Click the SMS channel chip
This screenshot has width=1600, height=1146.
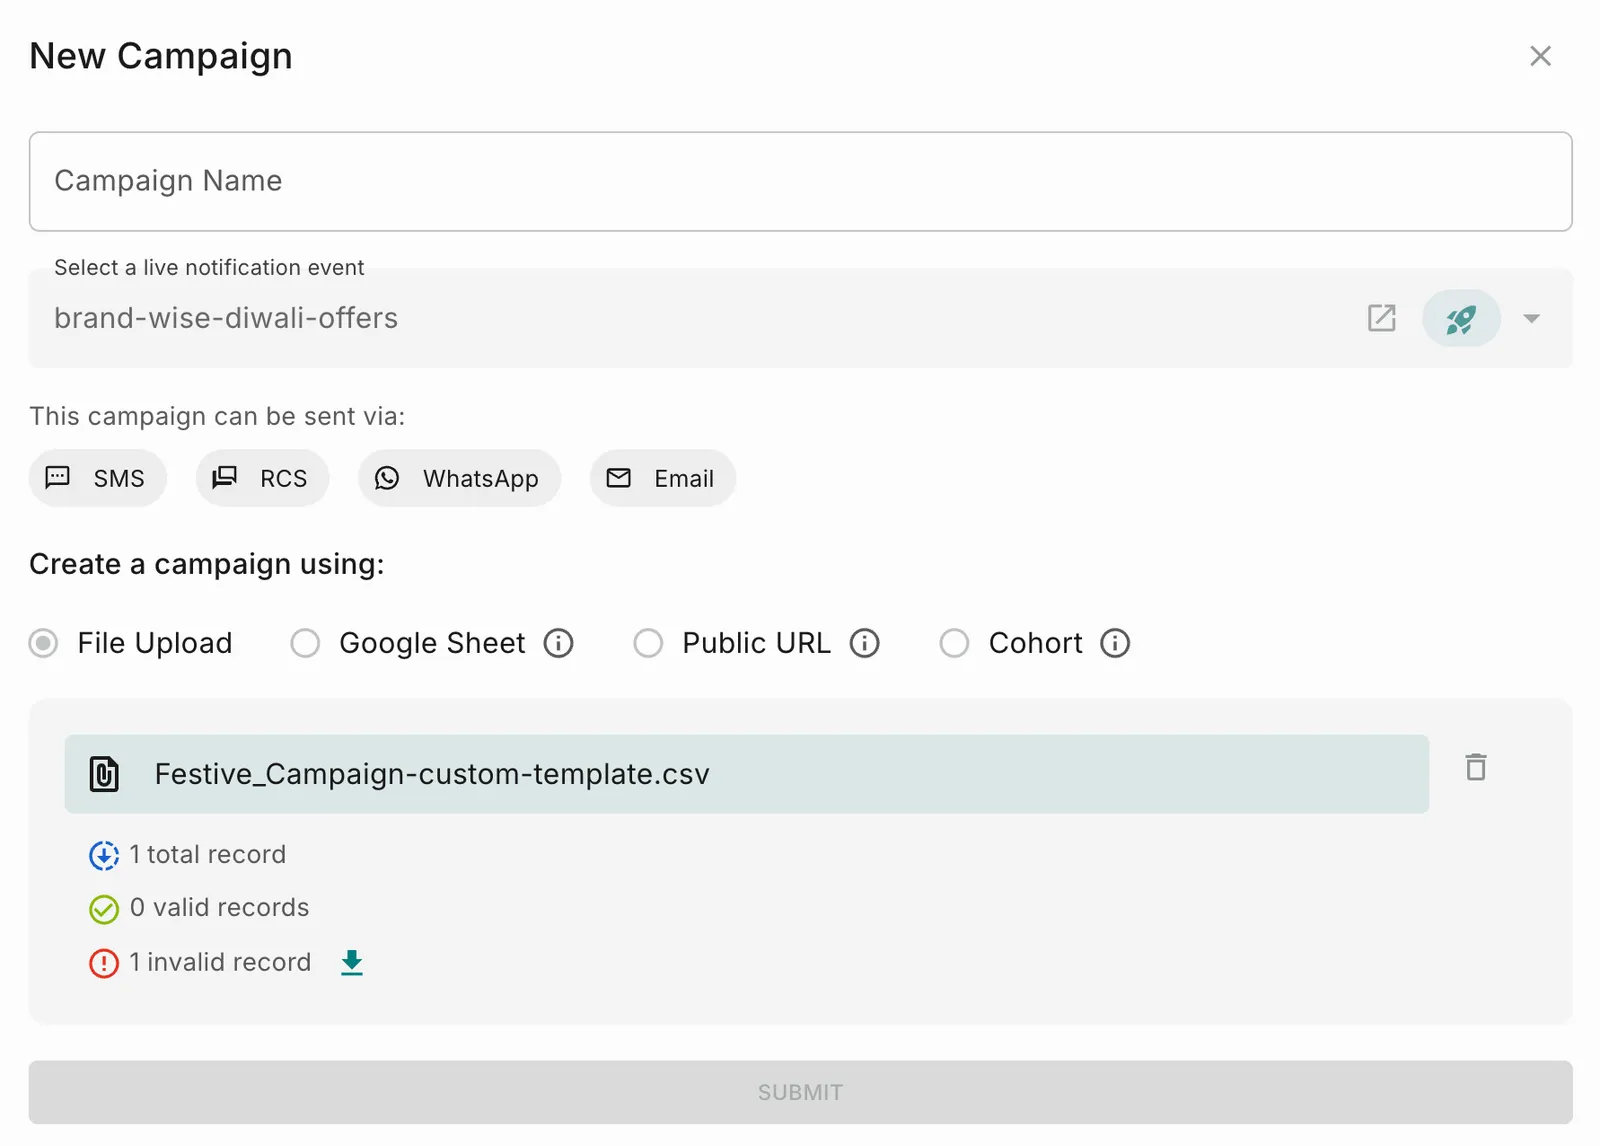pyautogui.click(x=98, y=478)
